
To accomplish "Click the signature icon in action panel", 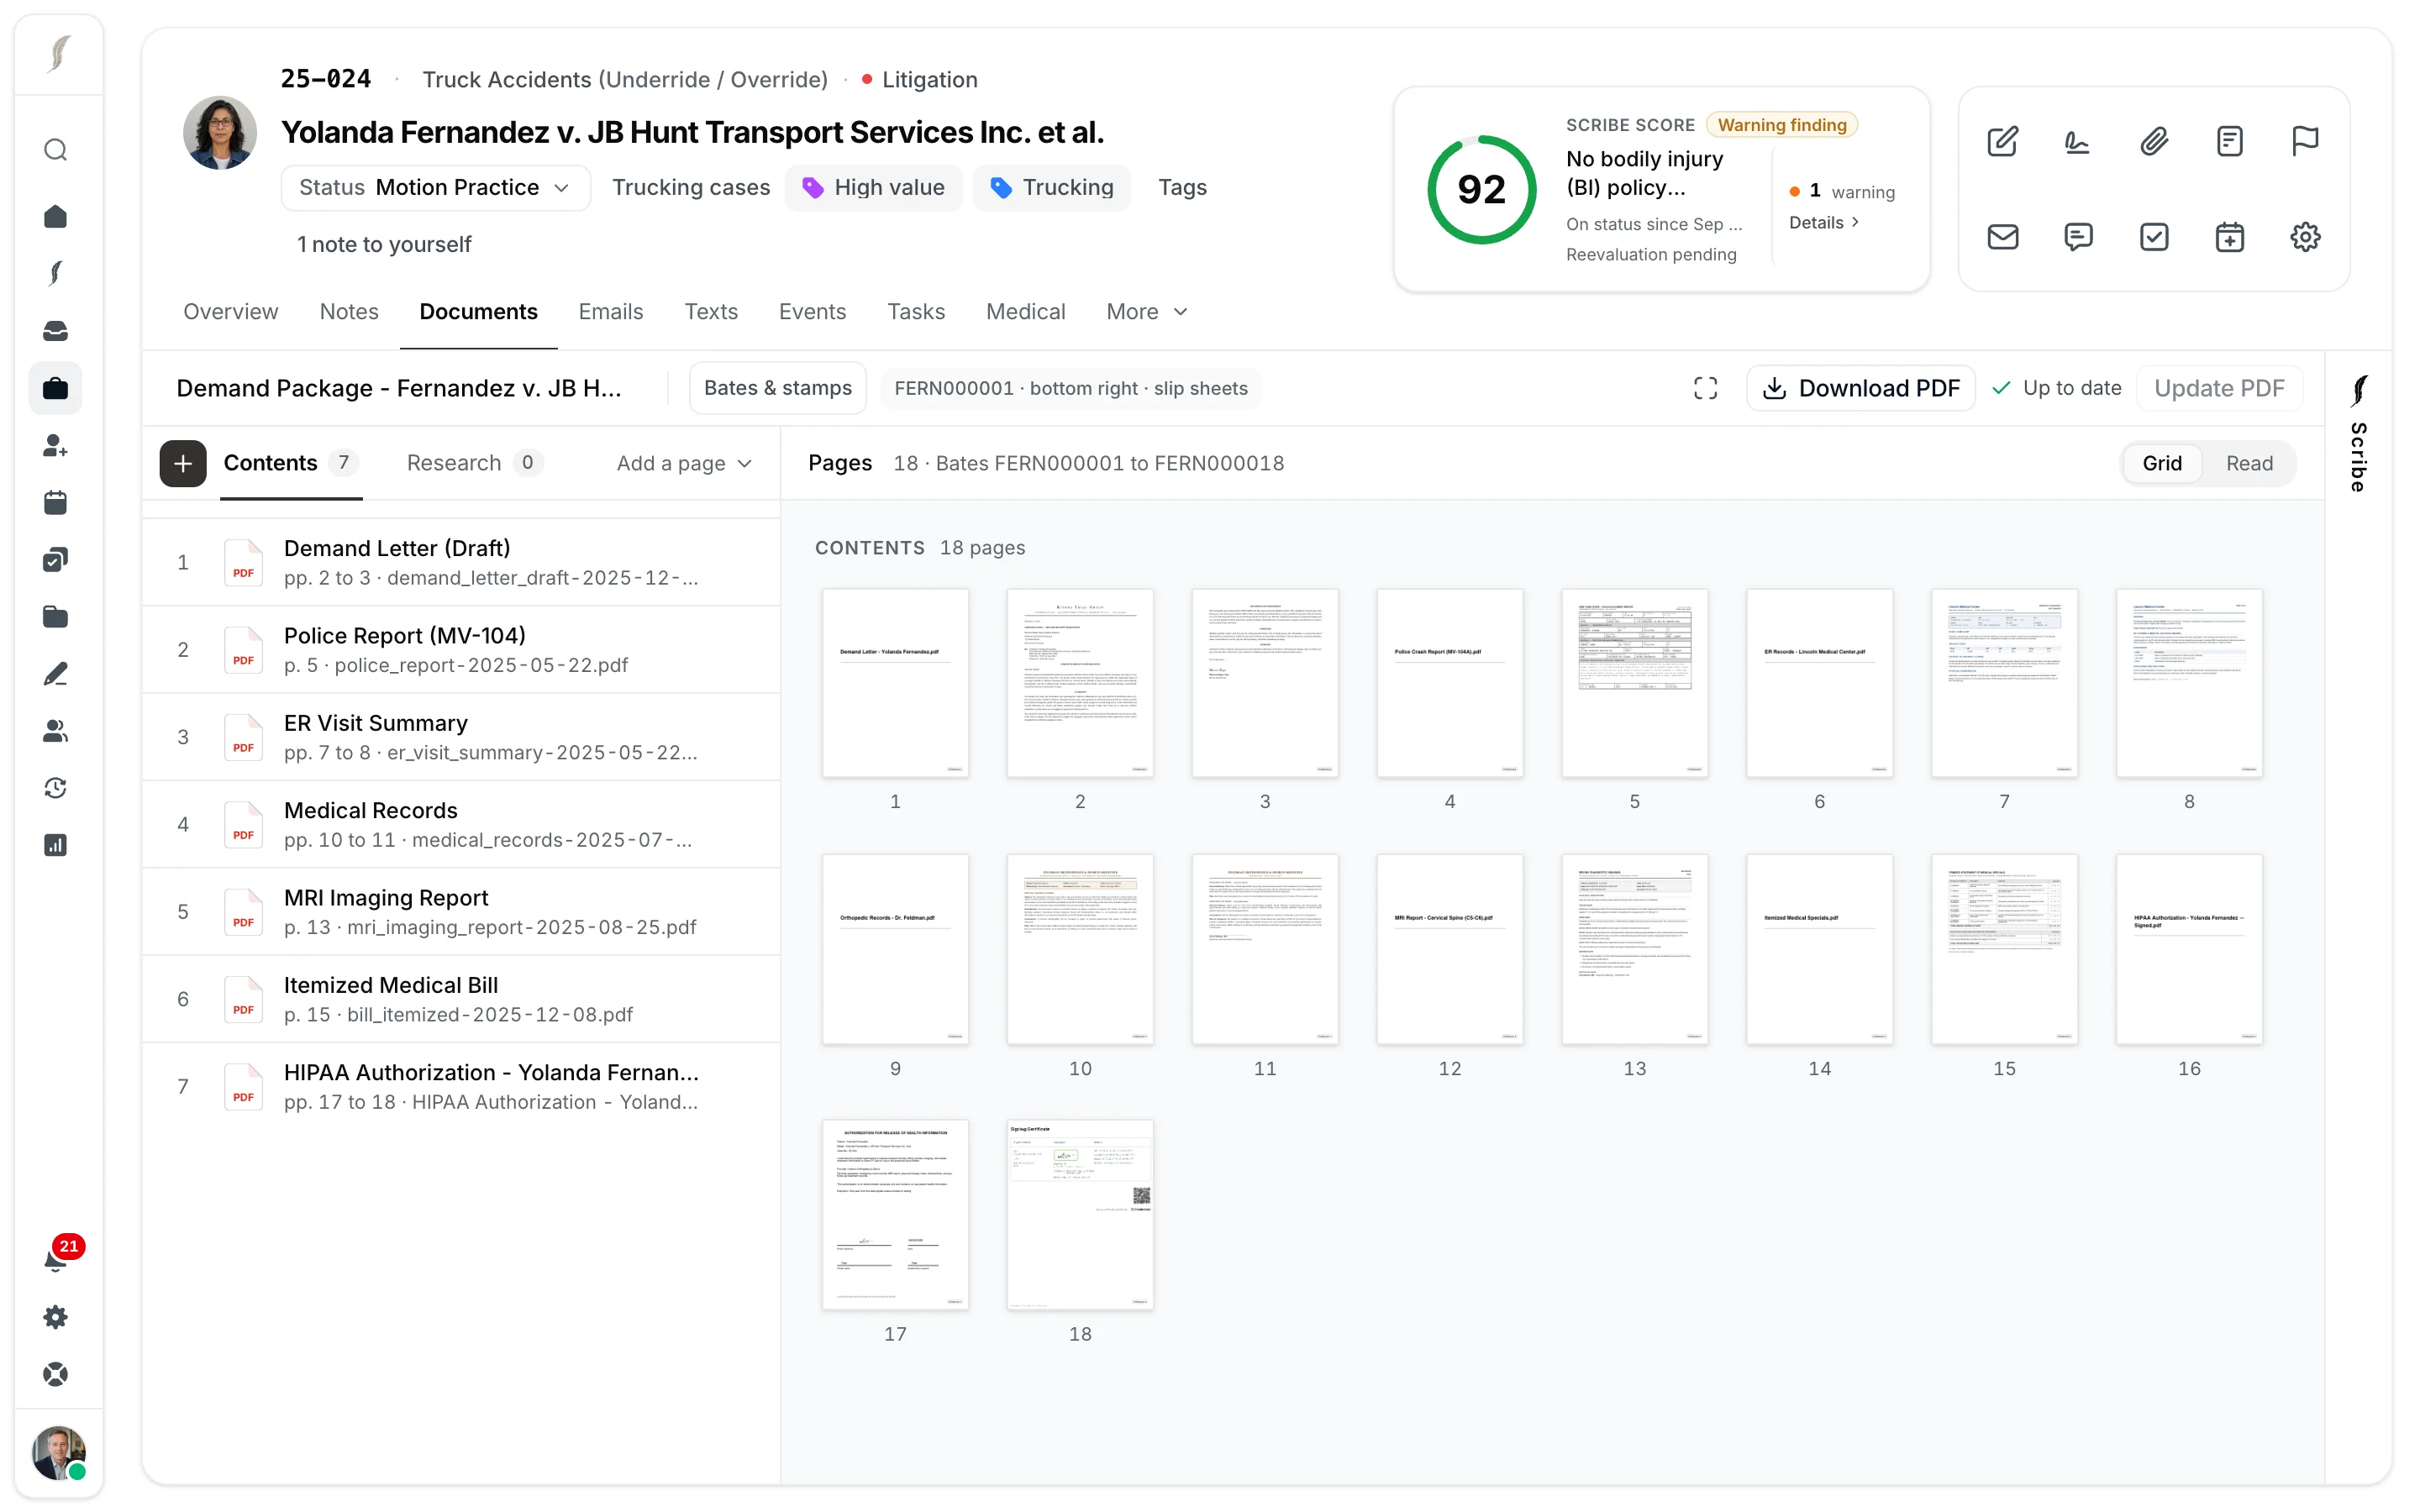I will click(x=2078, y=141).
